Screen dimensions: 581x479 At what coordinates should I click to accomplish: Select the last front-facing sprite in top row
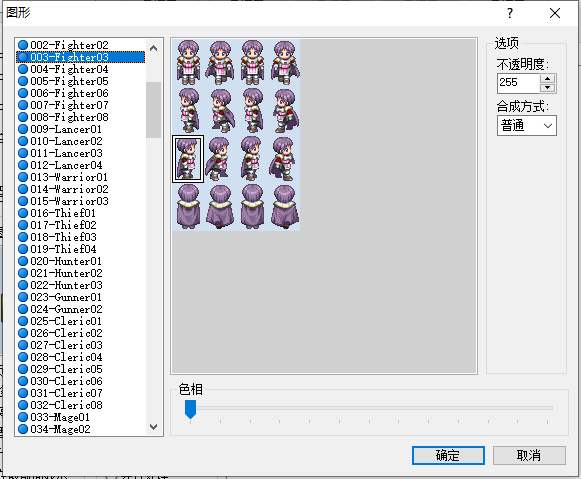(x=284, y=63)
